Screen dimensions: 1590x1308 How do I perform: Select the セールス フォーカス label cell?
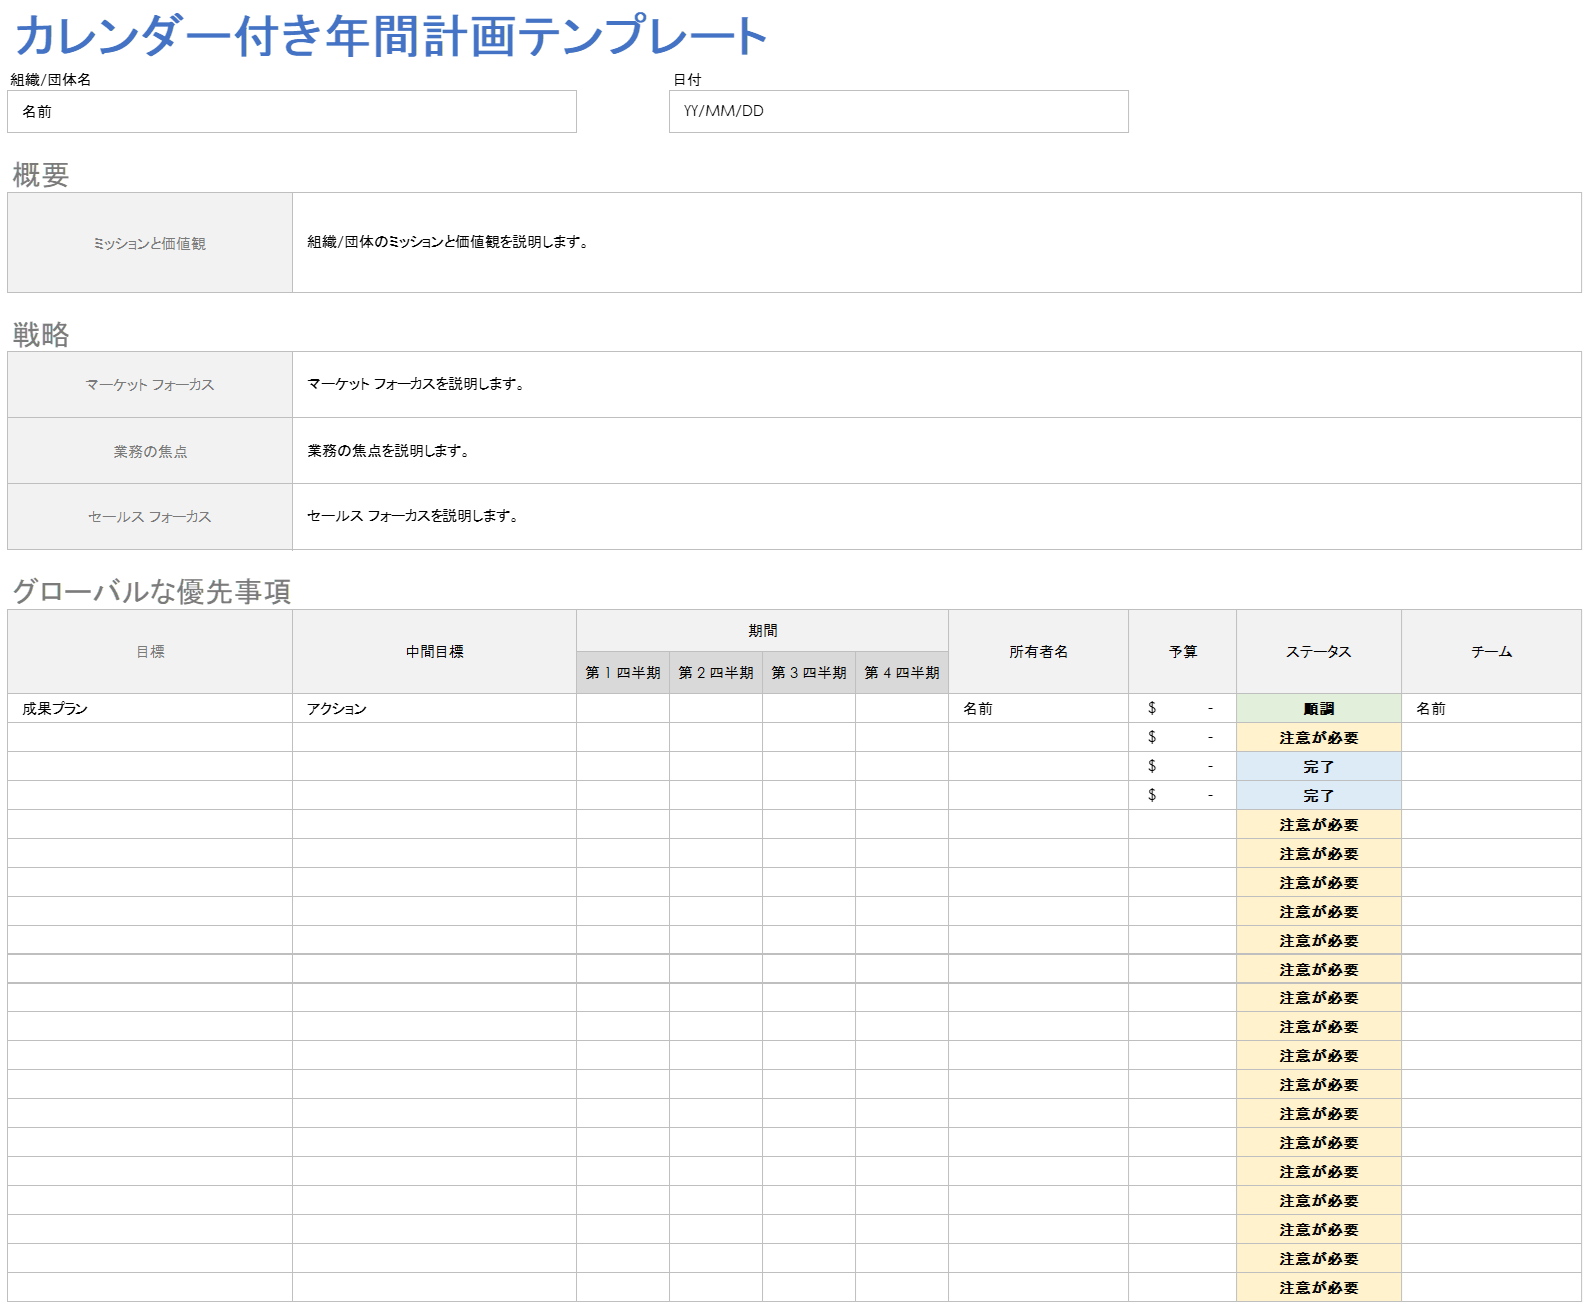(150, 517)
